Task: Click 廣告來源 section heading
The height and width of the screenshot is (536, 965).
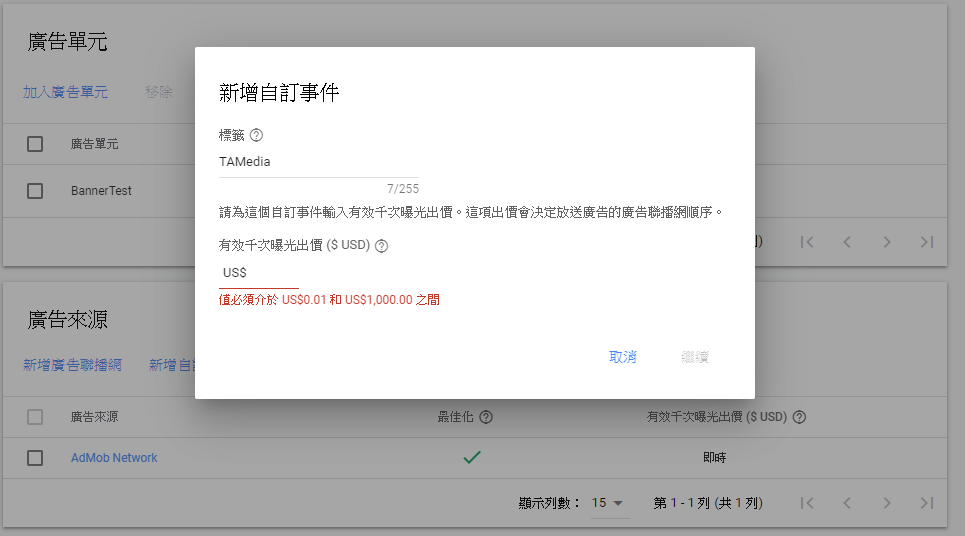Action: (68, 319)
